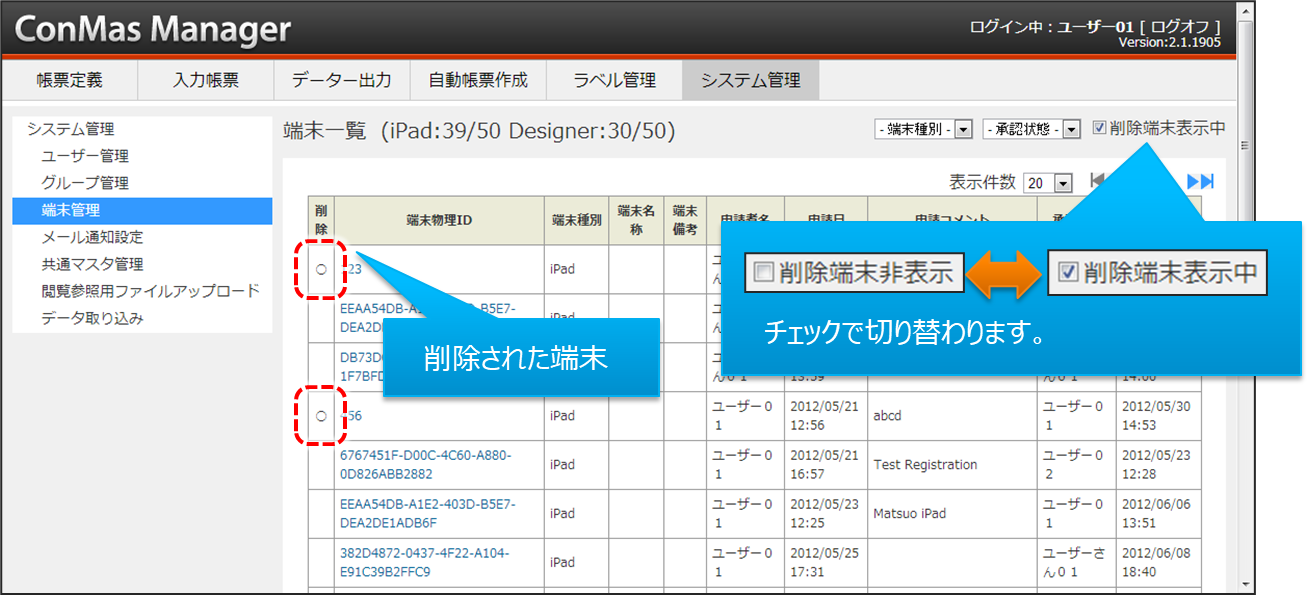Open メール通知設定 in the sidebar

(92, 237)
